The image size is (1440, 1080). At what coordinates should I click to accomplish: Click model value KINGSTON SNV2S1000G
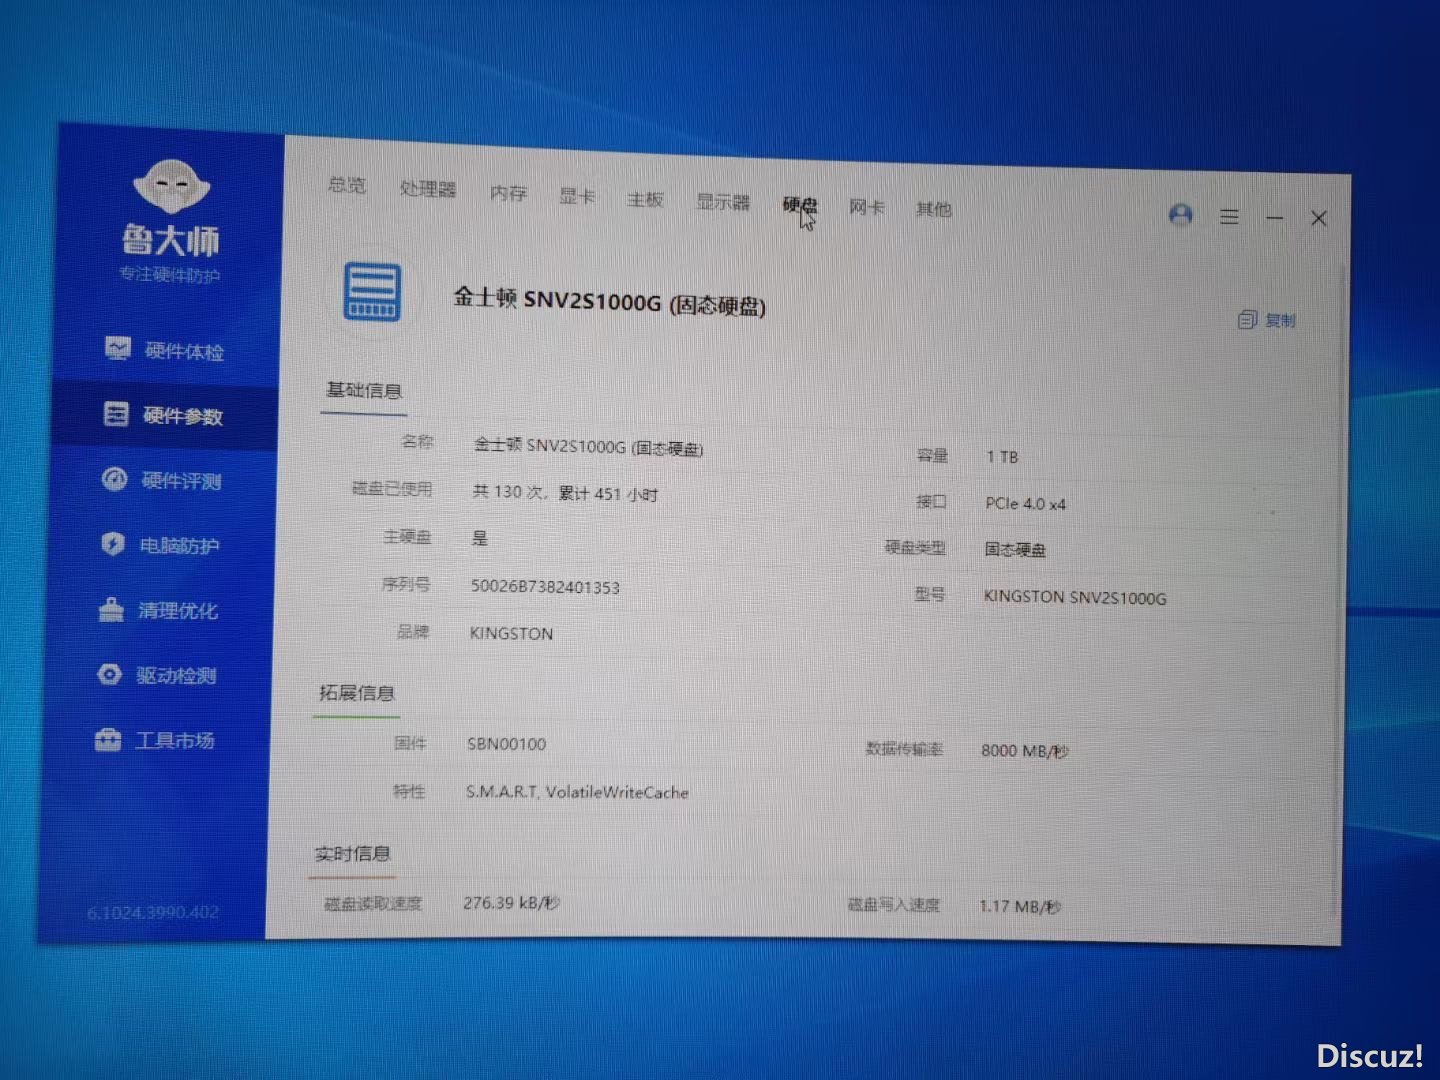pos(1075,597)
